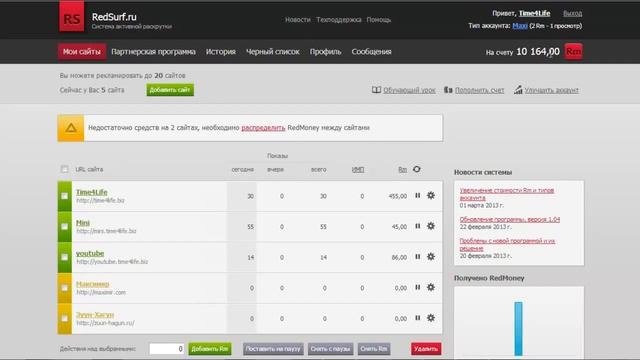
Task: Toggle the select-all sites checkbox
Action: (x=64, y=169)
